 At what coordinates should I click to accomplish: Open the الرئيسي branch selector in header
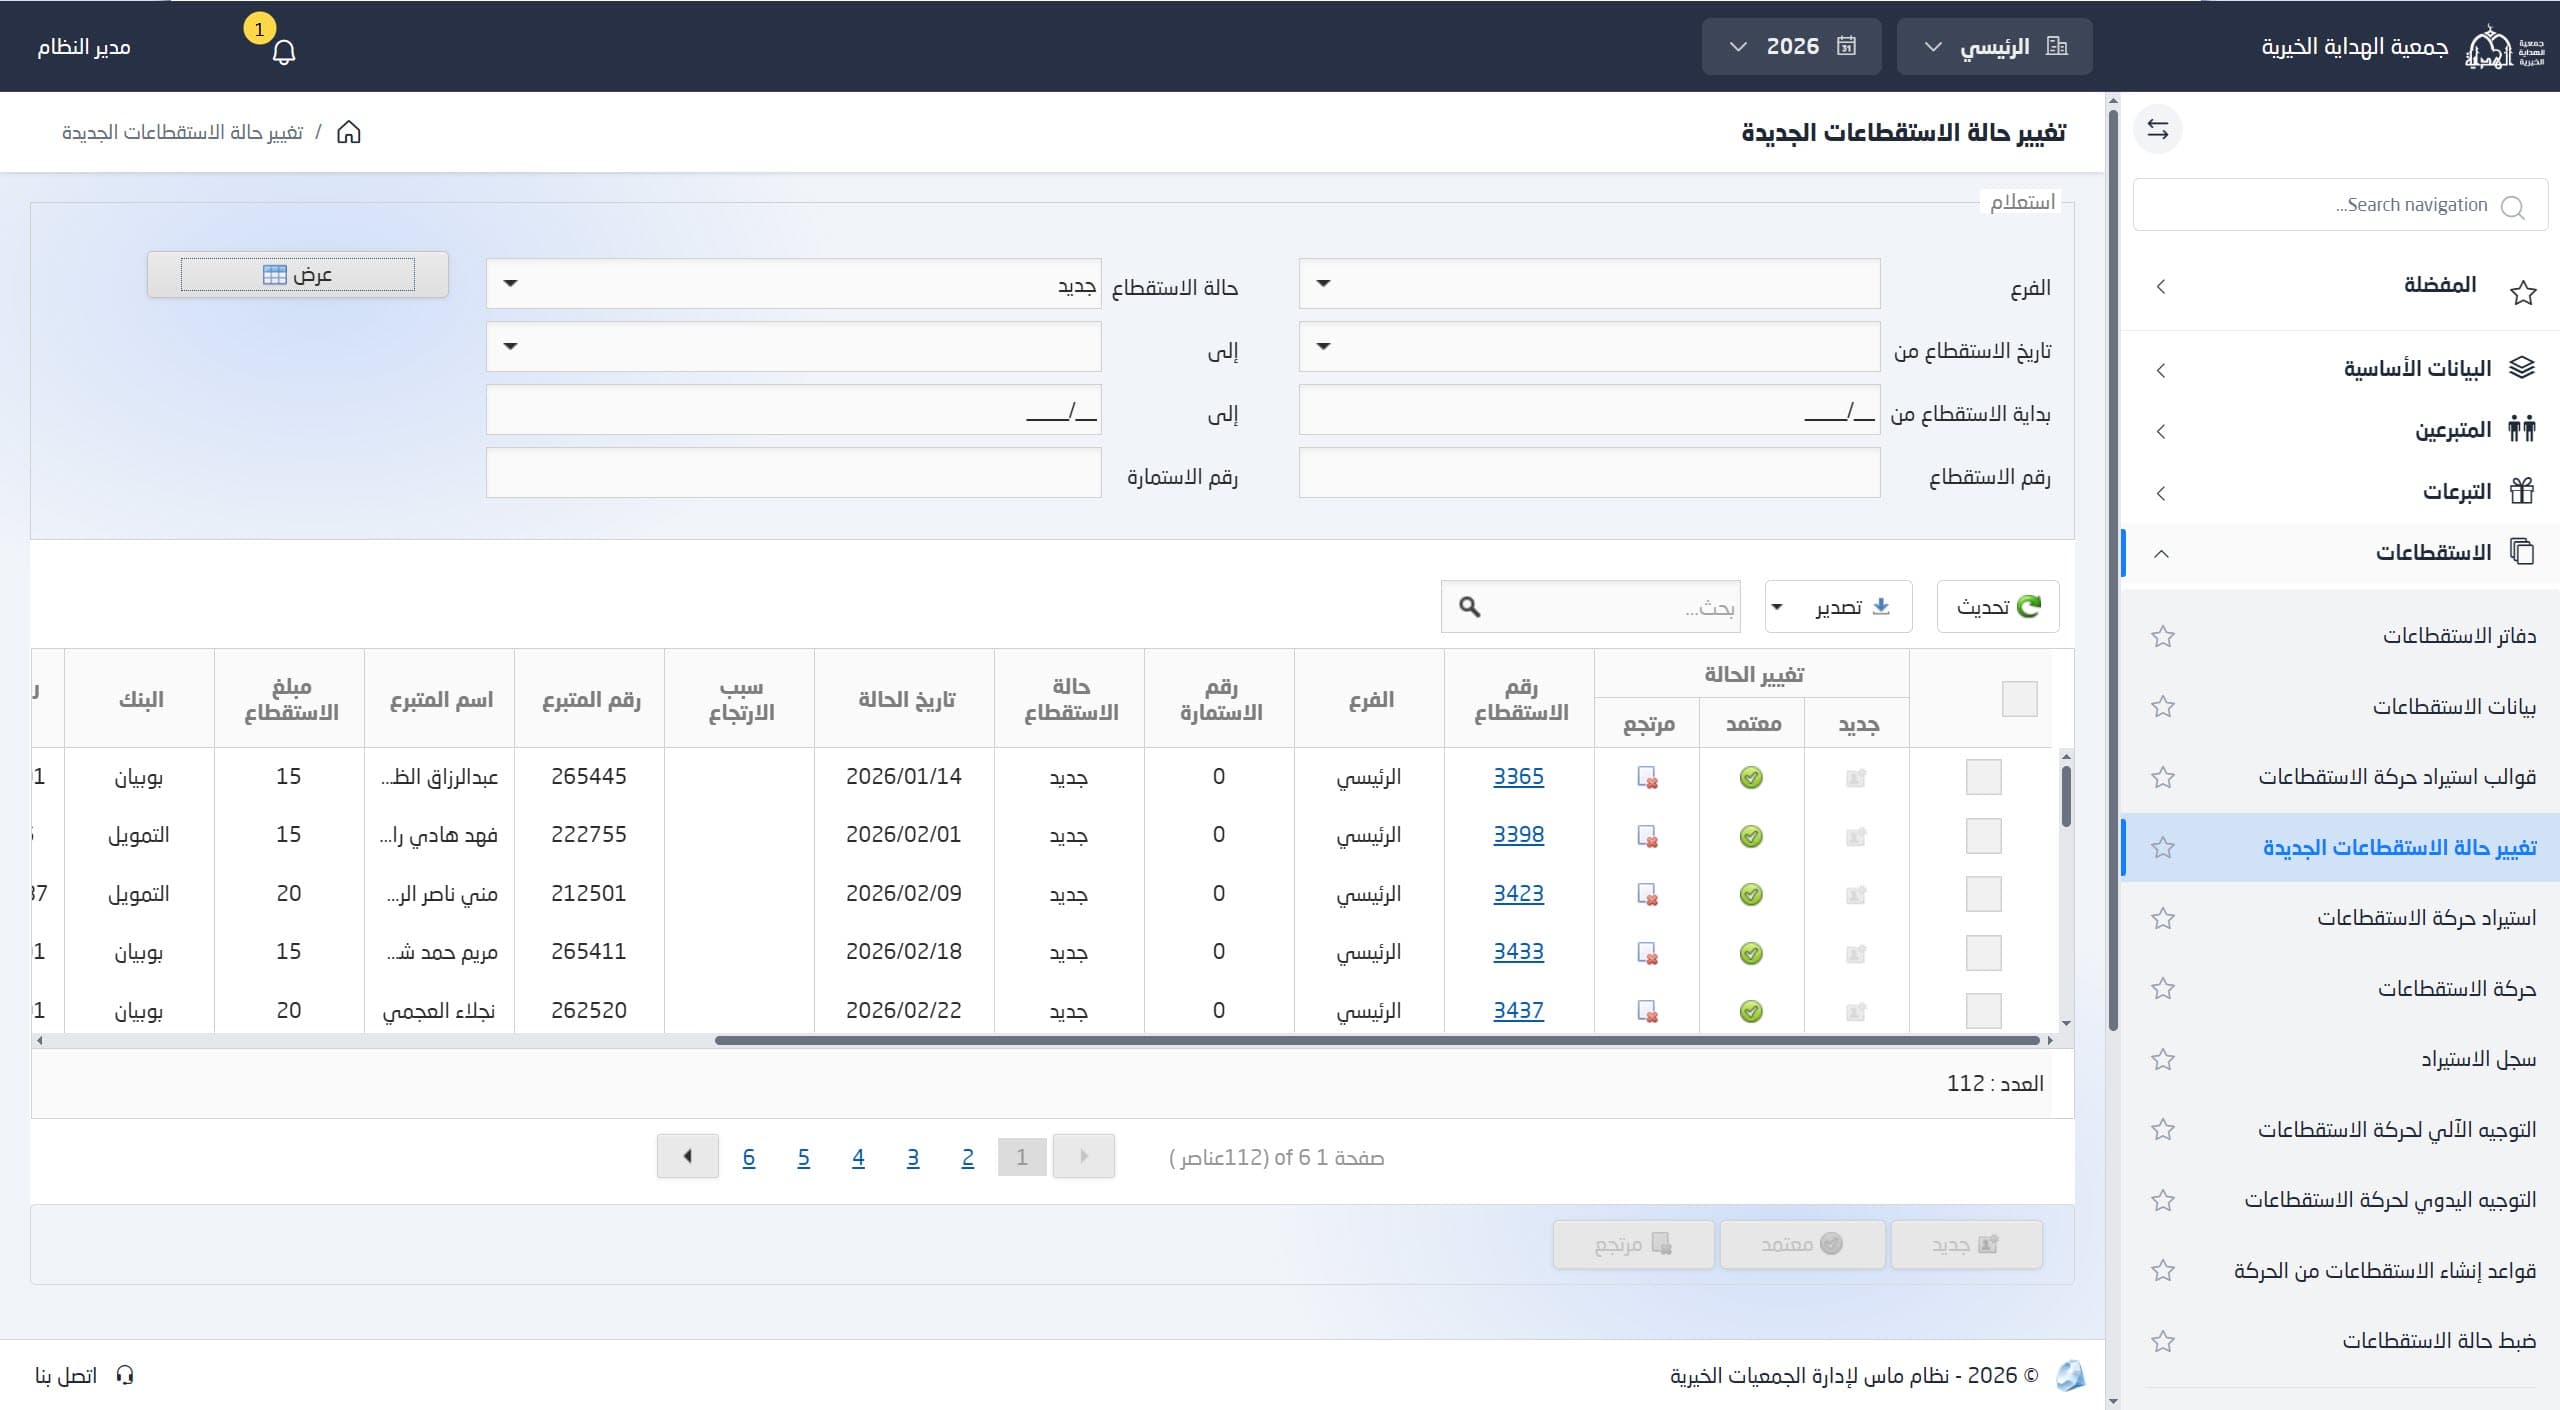click(x=1994, y=47)
